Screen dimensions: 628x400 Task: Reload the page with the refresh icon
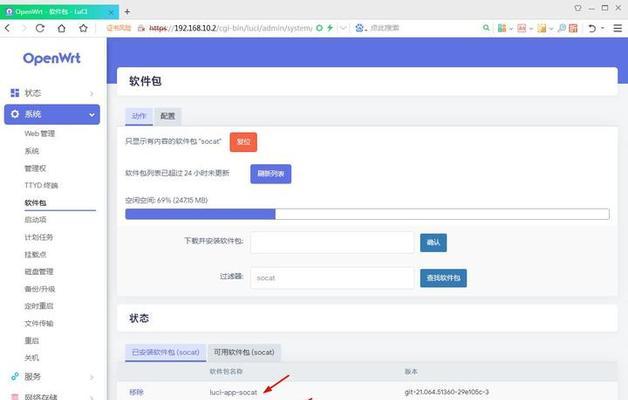click(x=40, y=28)
